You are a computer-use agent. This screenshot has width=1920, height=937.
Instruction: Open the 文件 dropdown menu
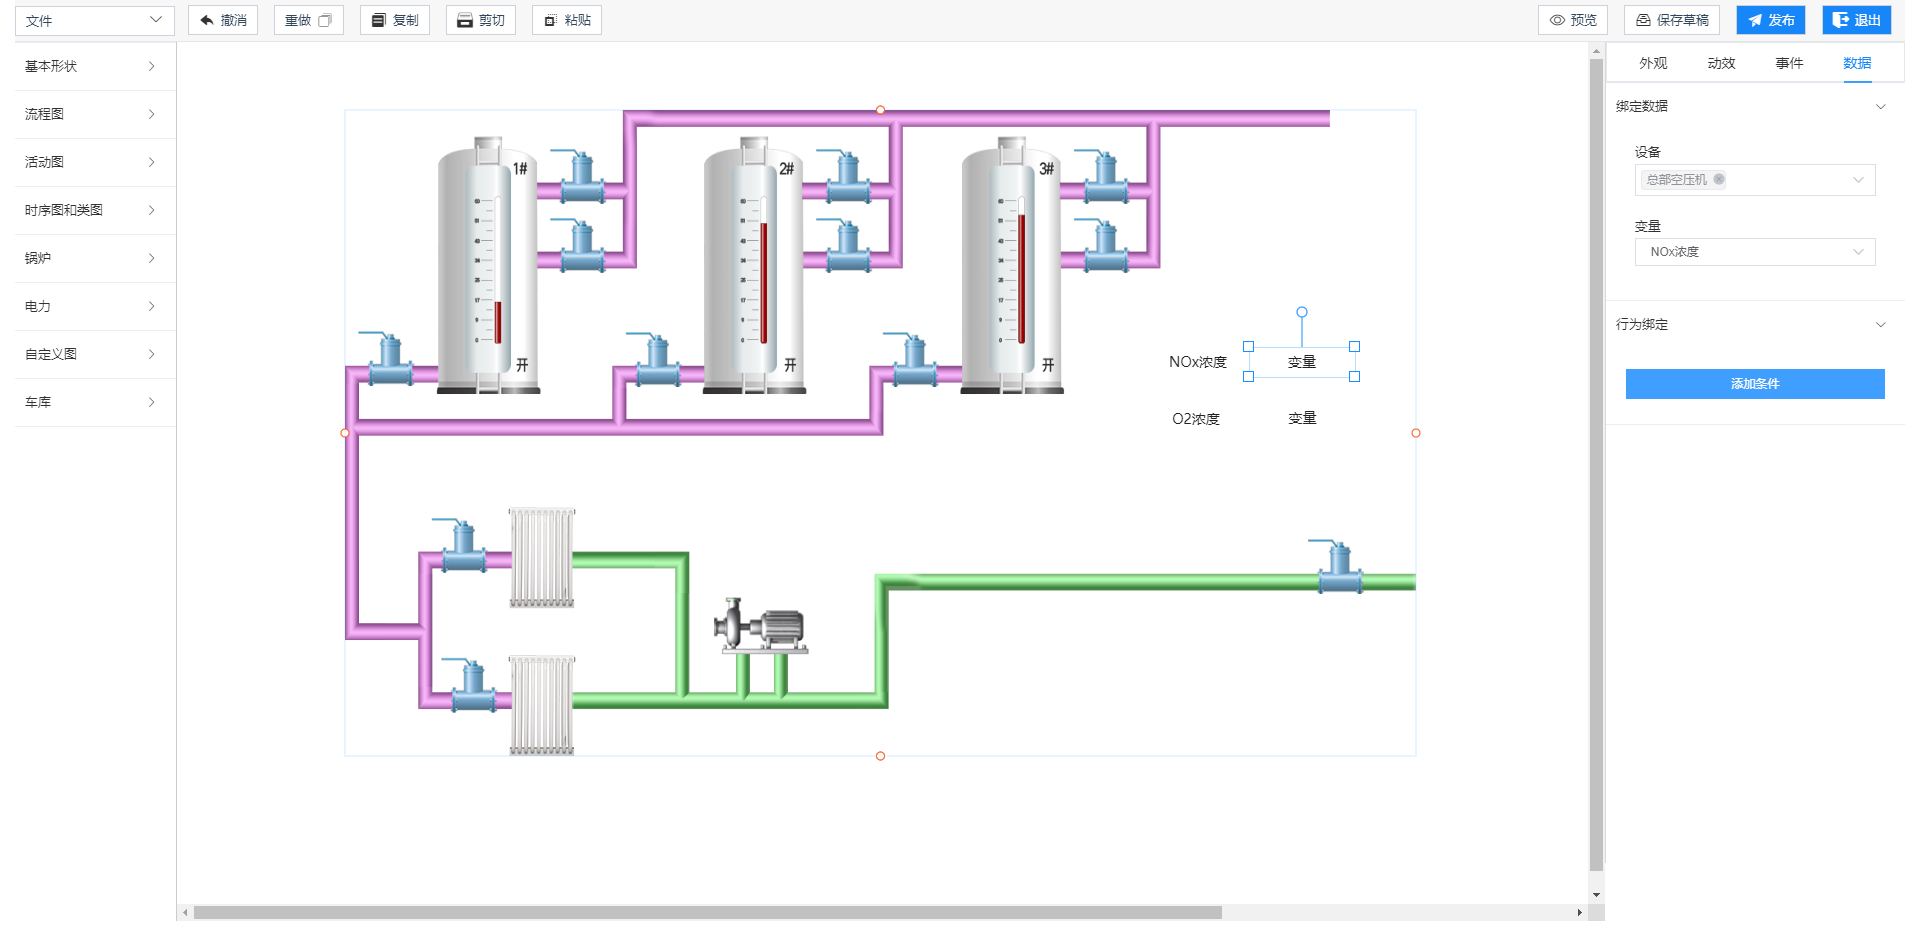pos(94,20)
